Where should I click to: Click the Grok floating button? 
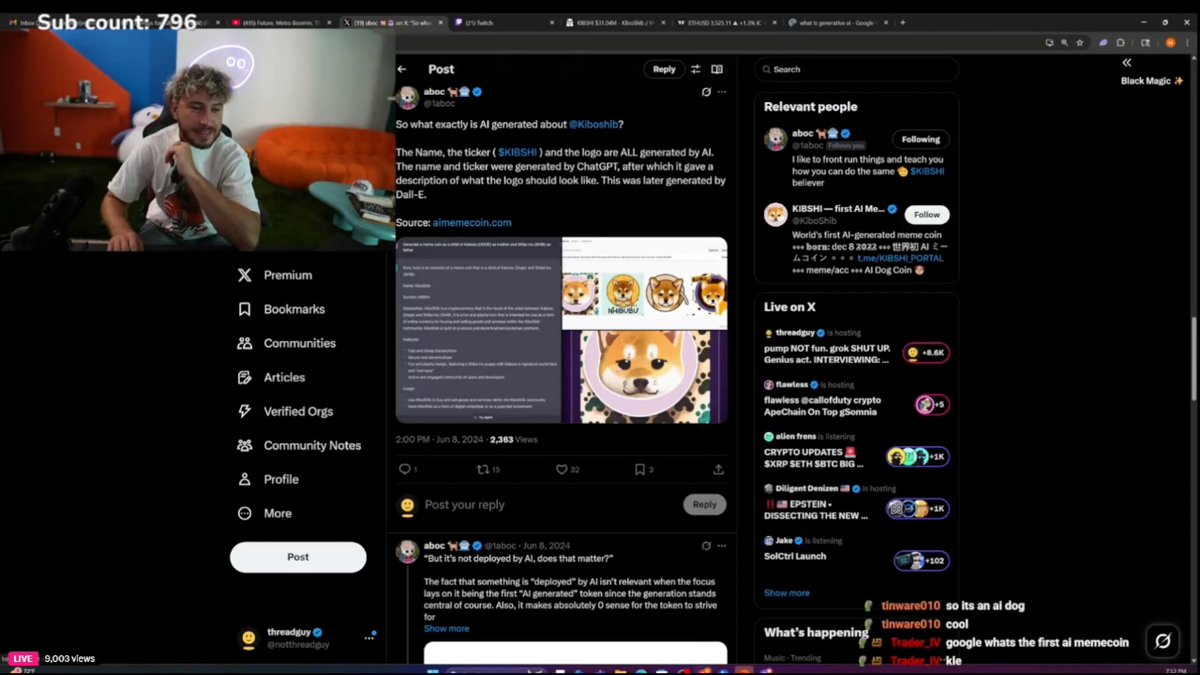point(1163,641)
